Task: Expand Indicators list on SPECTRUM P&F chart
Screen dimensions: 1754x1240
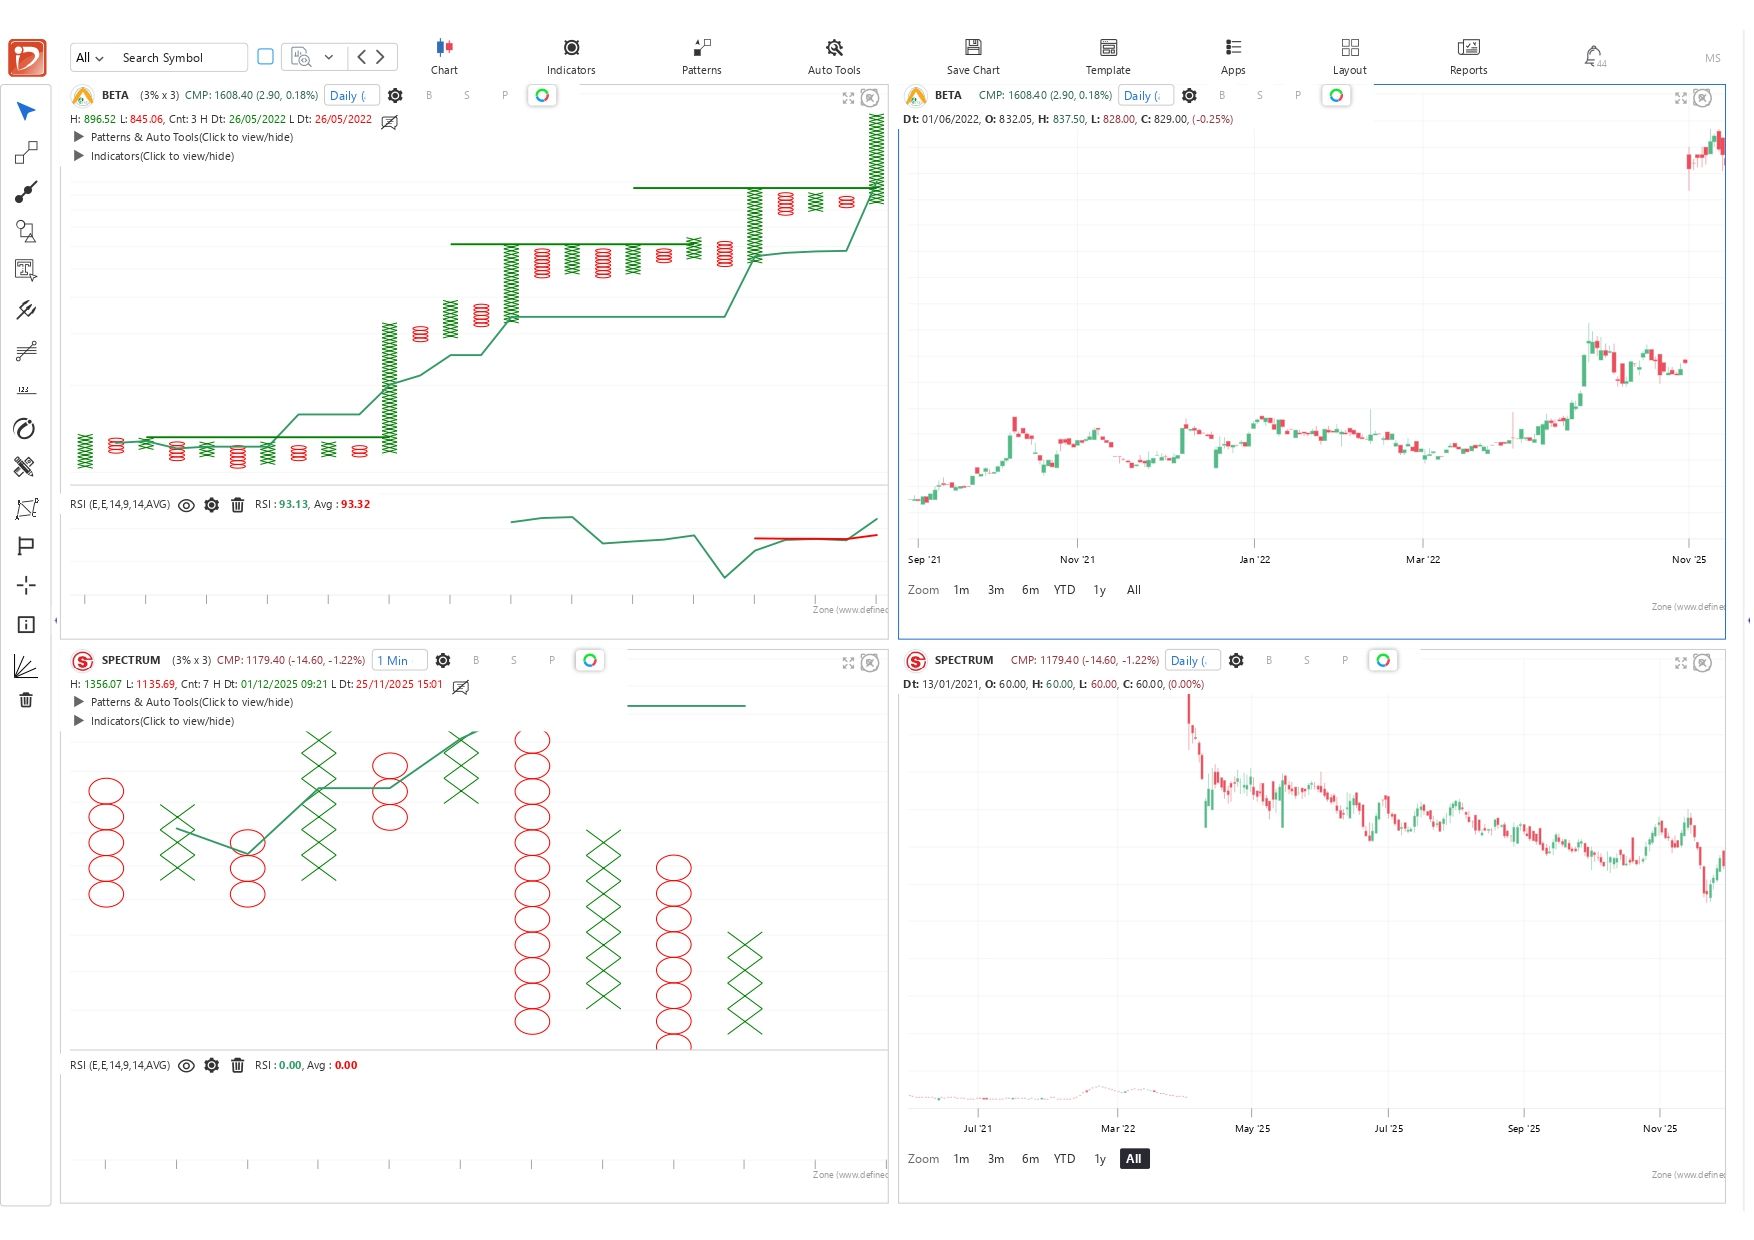Action: (79, 721)
